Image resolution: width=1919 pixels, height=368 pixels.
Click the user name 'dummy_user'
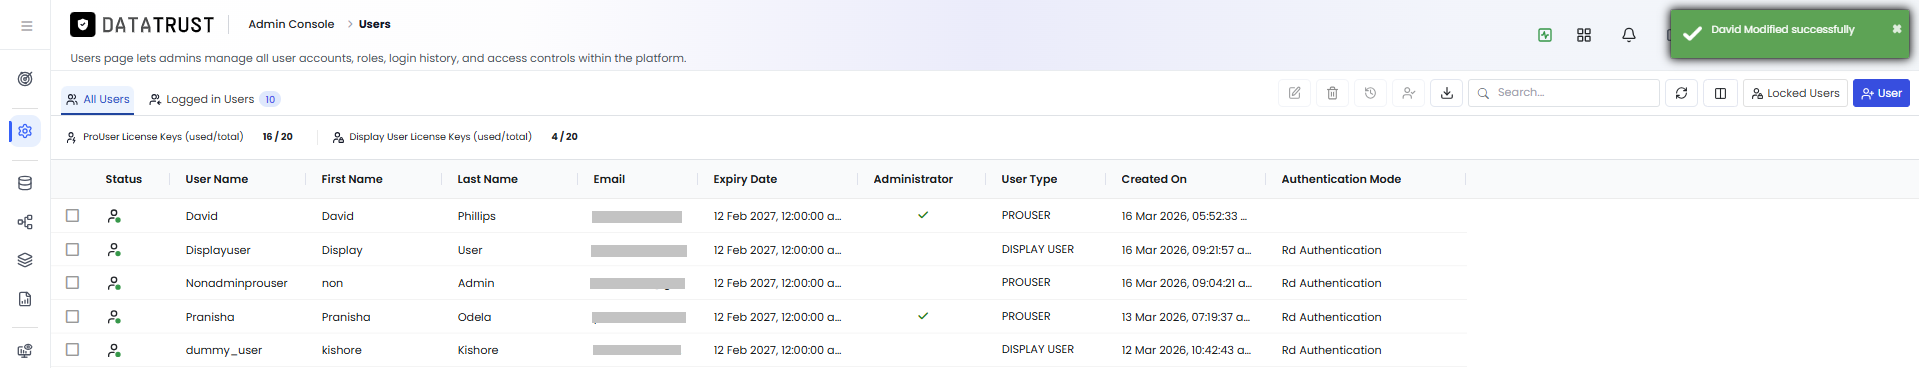pos(224,350)
